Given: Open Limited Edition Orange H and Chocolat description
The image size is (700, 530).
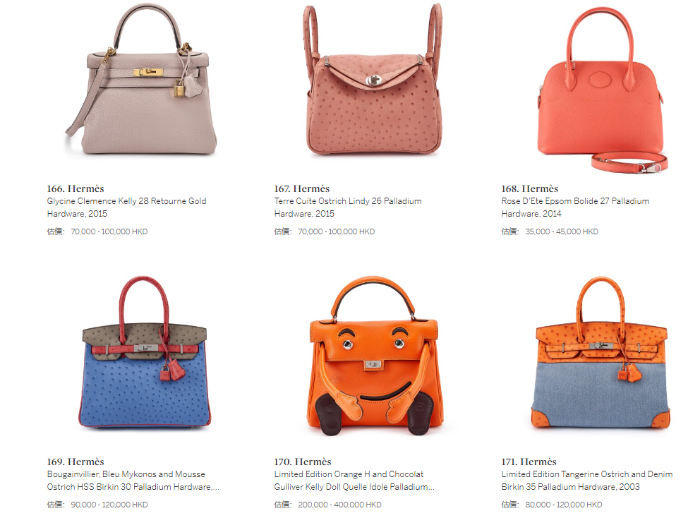Looking at the screenshot, I should click(354, 480).
